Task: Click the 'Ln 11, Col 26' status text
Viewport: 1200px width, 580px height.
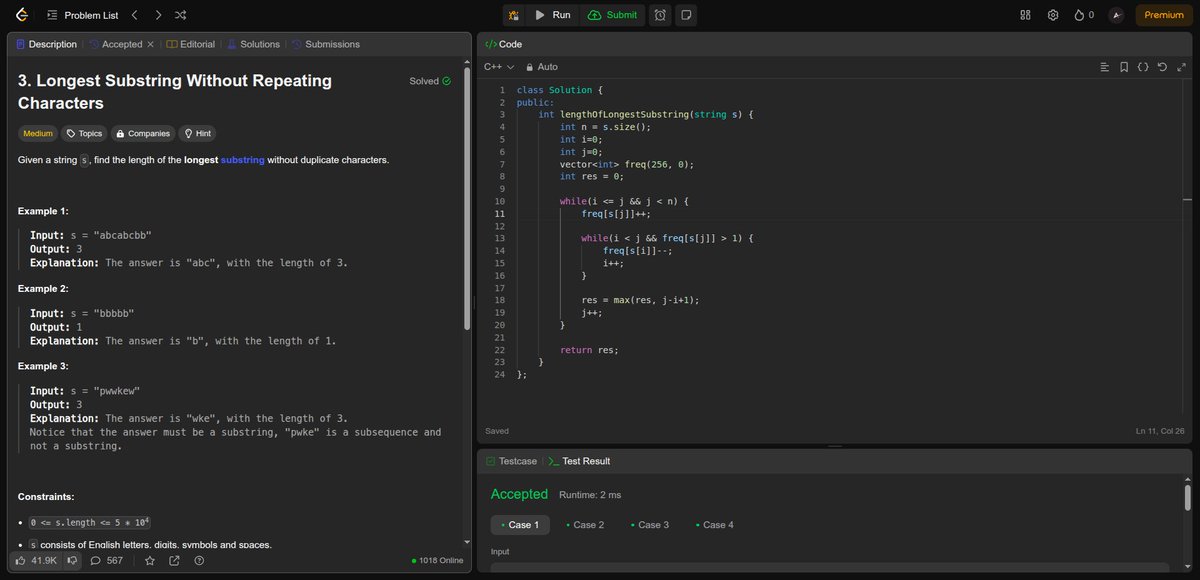Action: 1162,431
